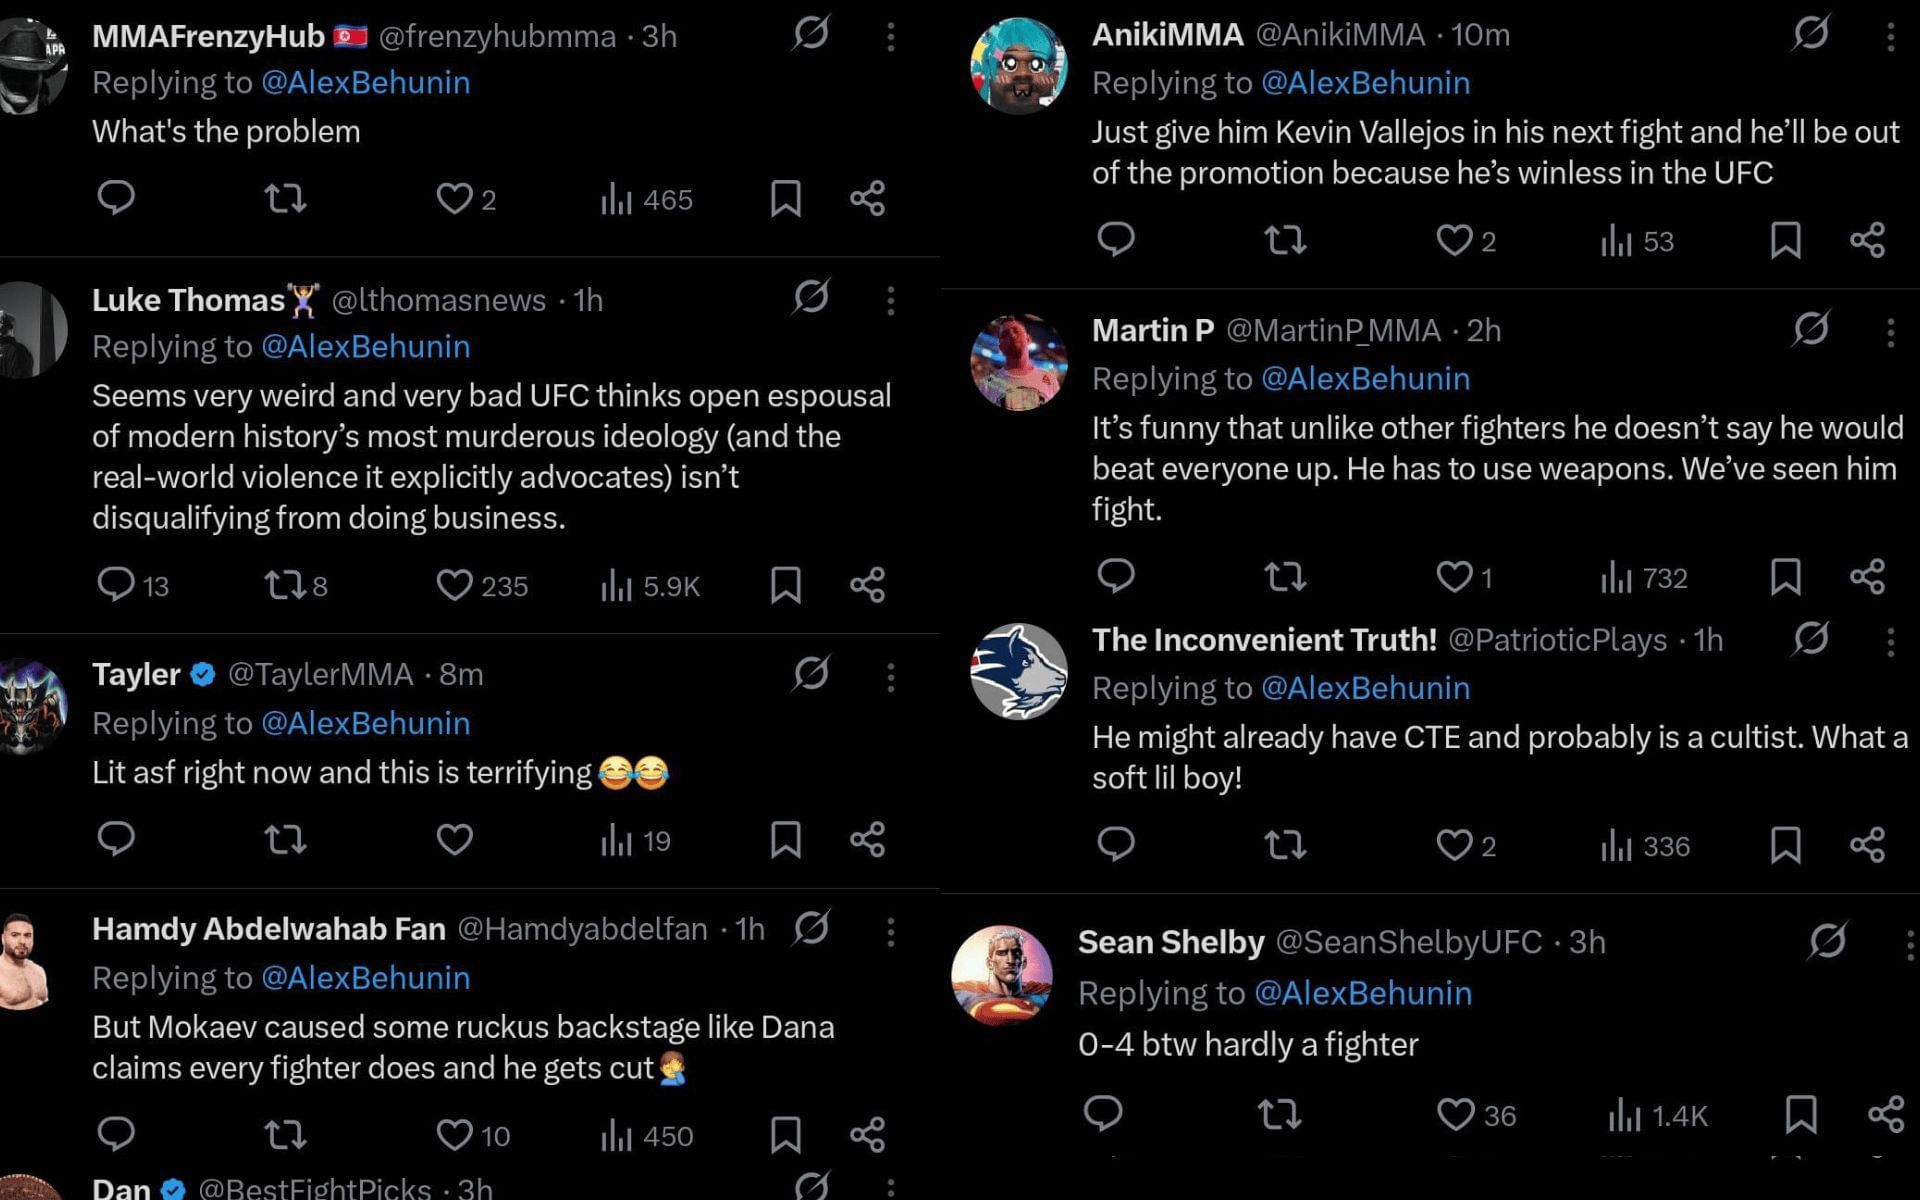Viewport: 1920px width, 1200px height.
Task: Reply to Luke Thomas's tweet
Action: (x=116, y=584)
